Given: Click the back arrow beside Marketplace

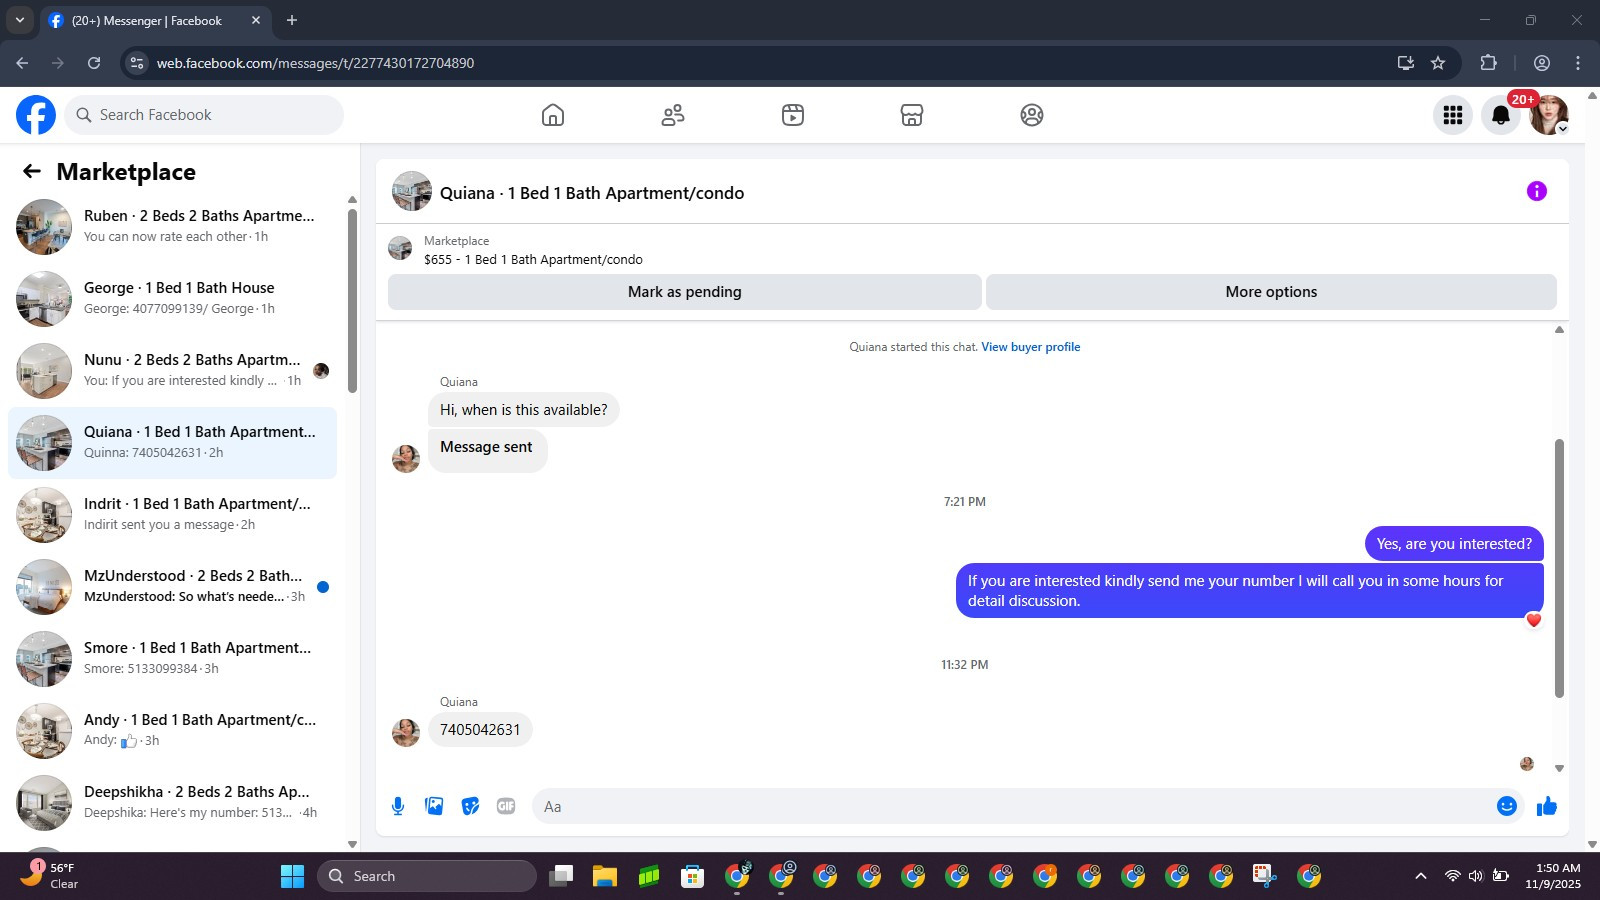Looking at the screenshot, I should (32, 171).
